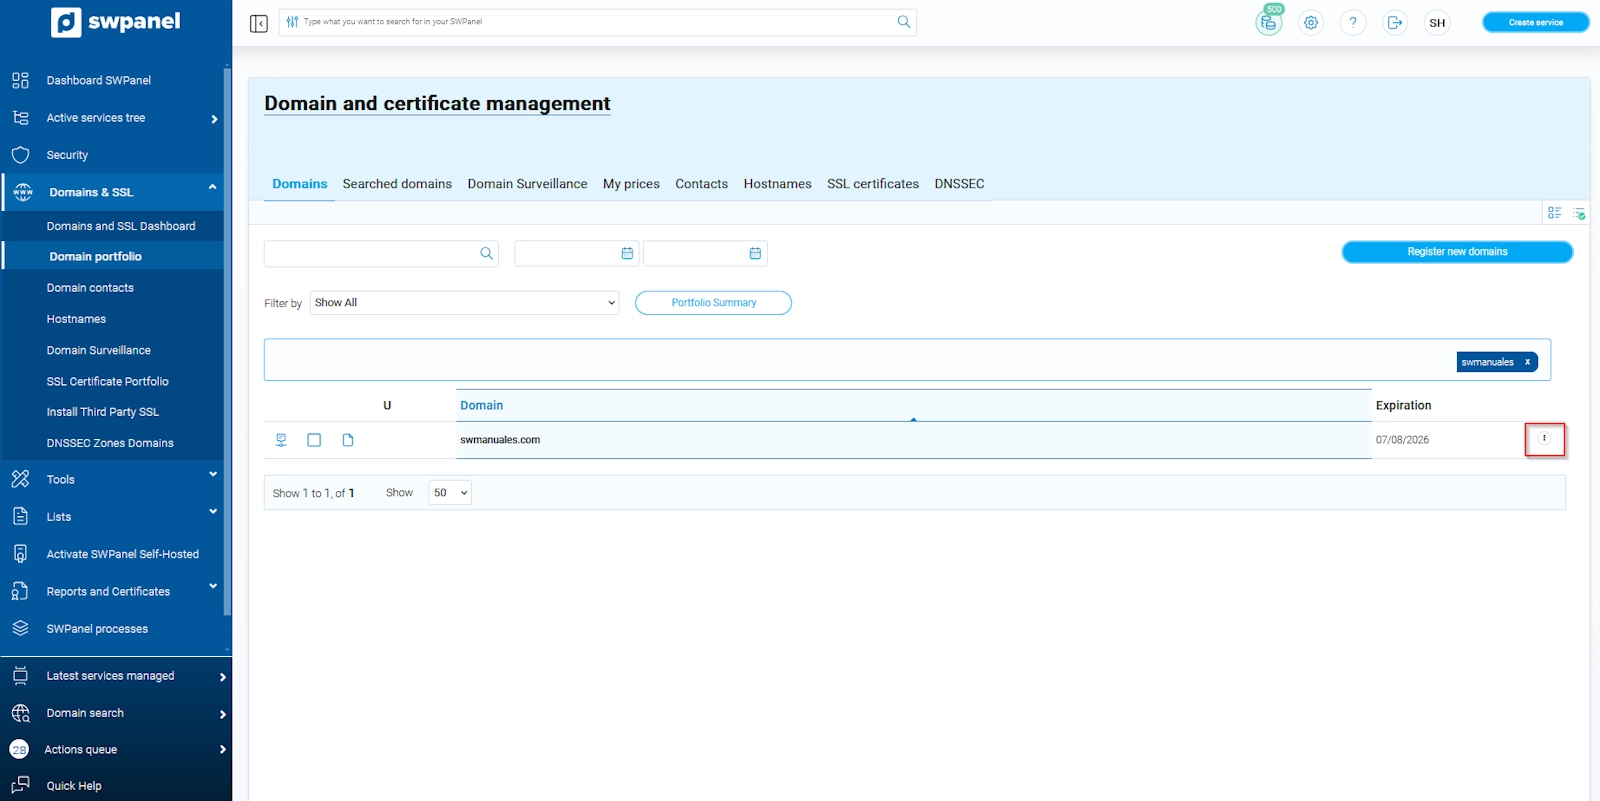Open the Show 50 rows dropdown
The image size is (1600, 801).
(x=450, y=493)
